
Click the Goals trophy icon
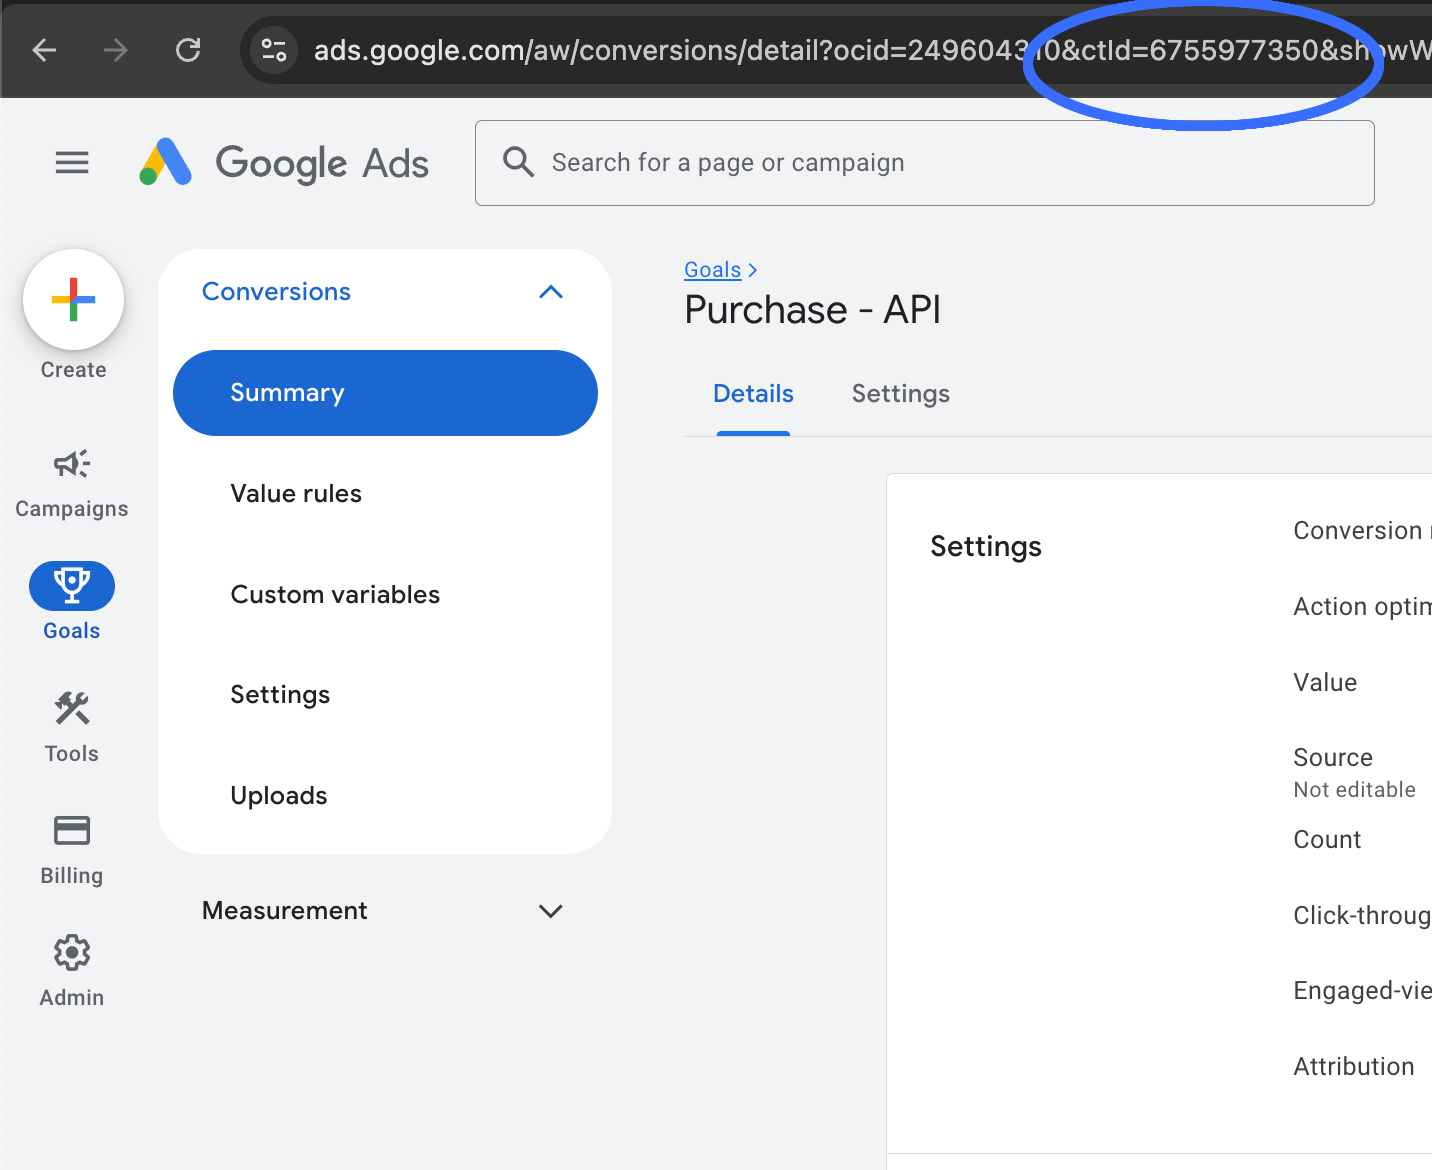71,585
